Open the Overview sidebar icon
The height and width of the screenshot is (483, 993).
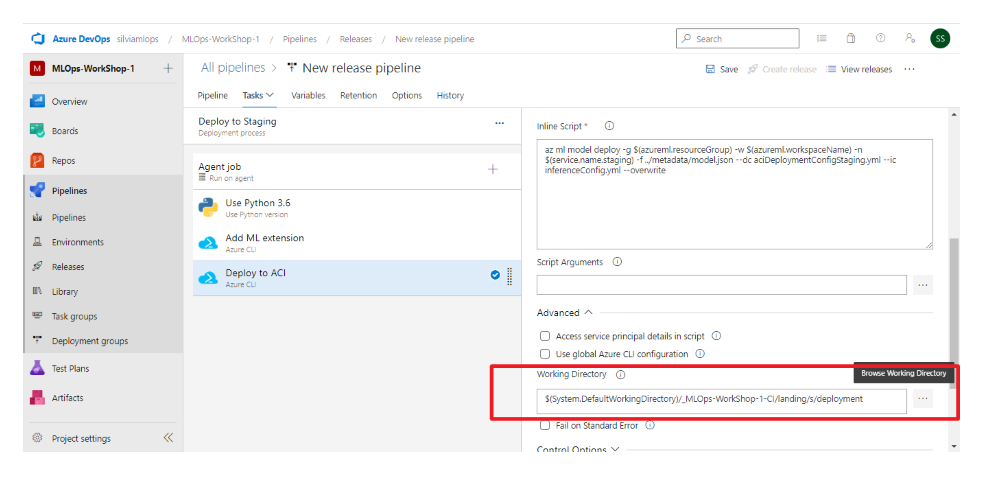(37, 101)
